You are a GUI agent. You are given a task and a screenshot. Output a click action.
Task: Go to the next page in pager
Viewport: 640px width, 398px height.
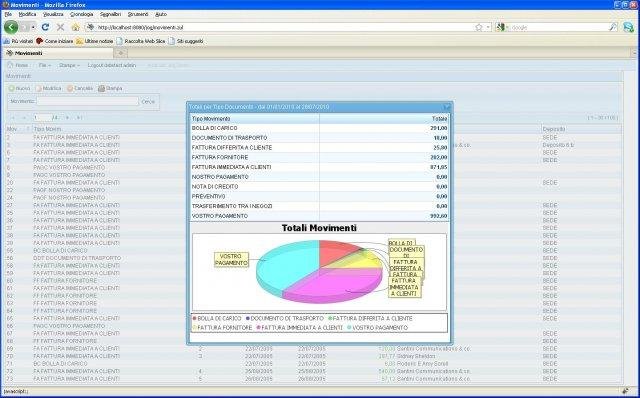[x=68, y=118]
